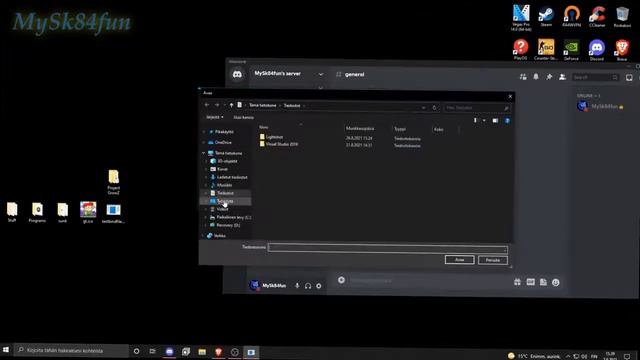Refresh the file dialog folder view
This screenshot has height=360, width=640.
(434, 108)
